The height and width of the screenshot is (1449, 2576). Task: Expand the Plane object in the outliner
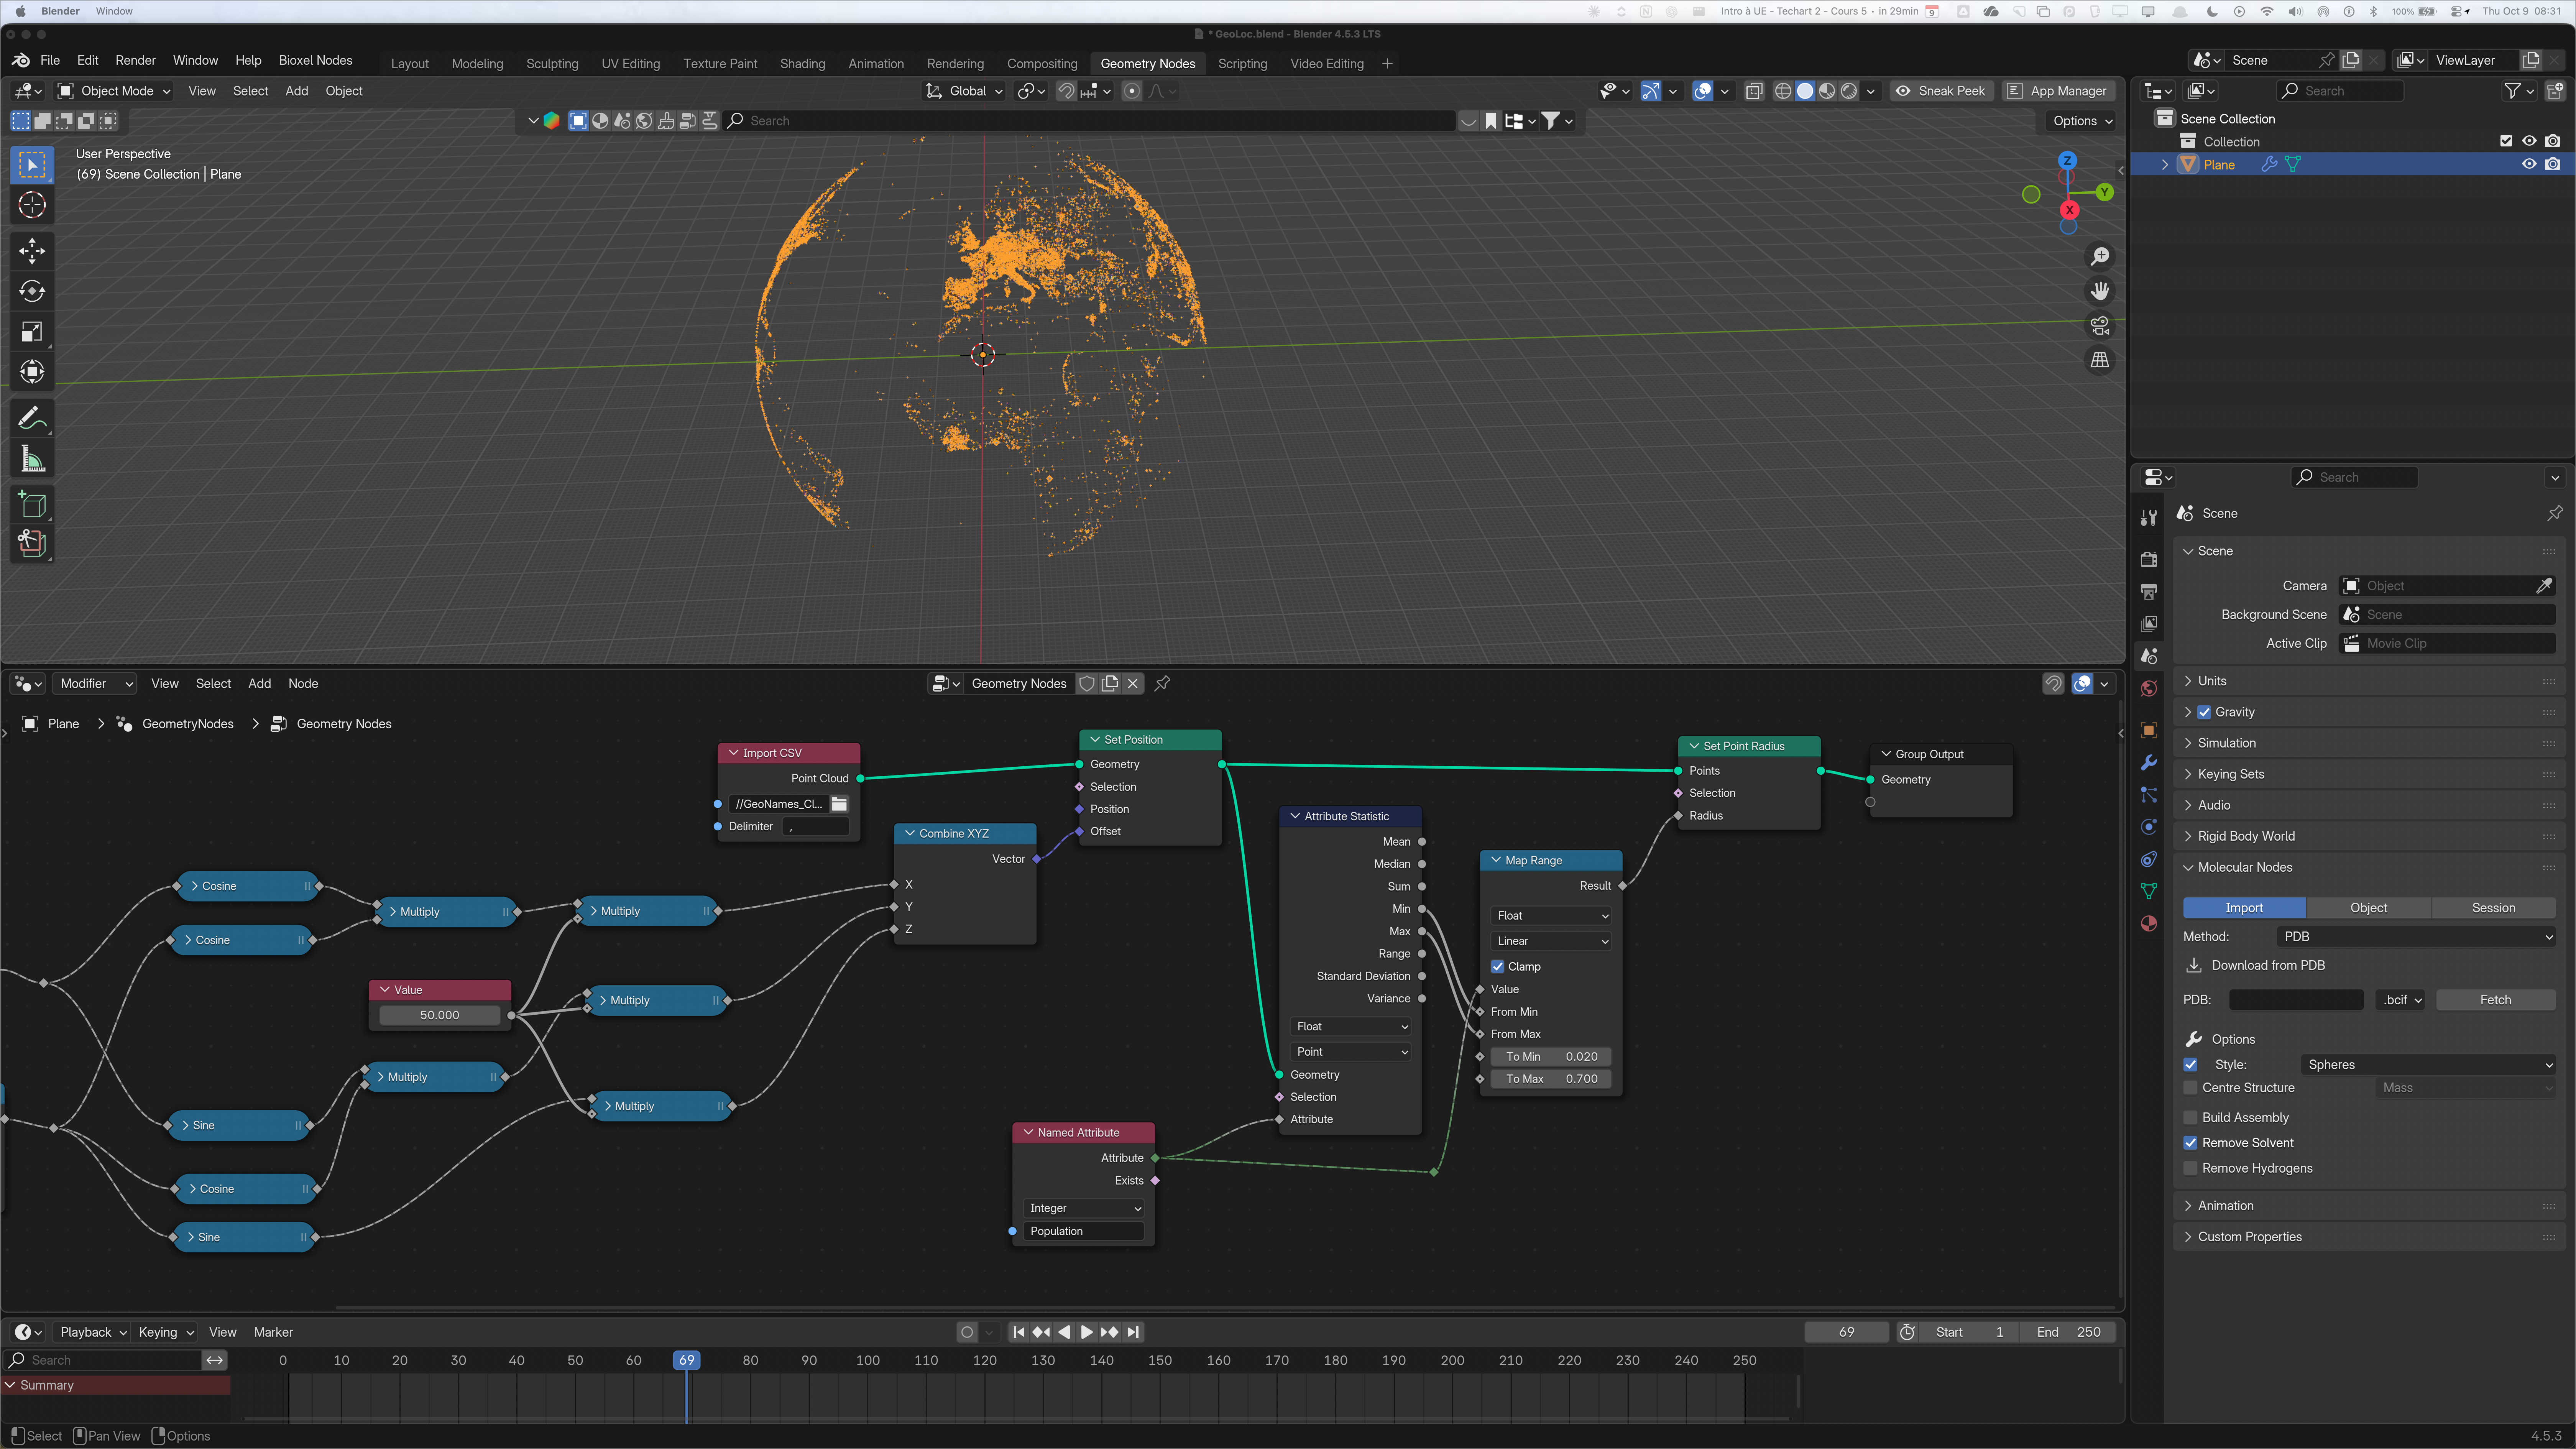[2166, 165]
